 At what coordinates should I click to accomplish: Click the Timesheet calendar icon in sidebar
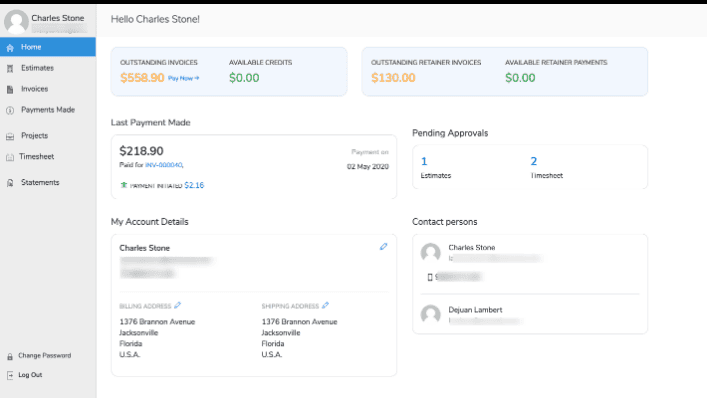coord(10,157)
